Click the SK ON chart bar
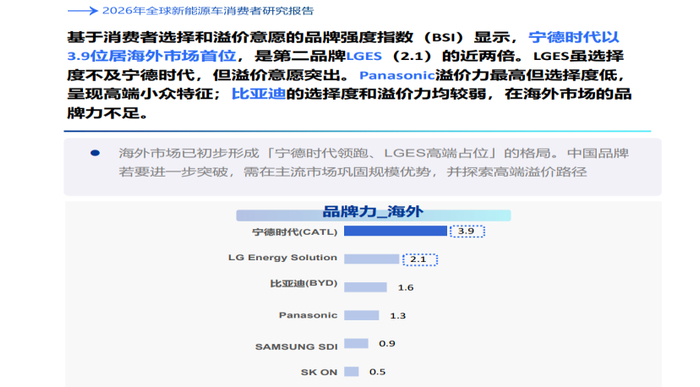The height and width of the screenshot is (387, 700). tap(351, 371)
